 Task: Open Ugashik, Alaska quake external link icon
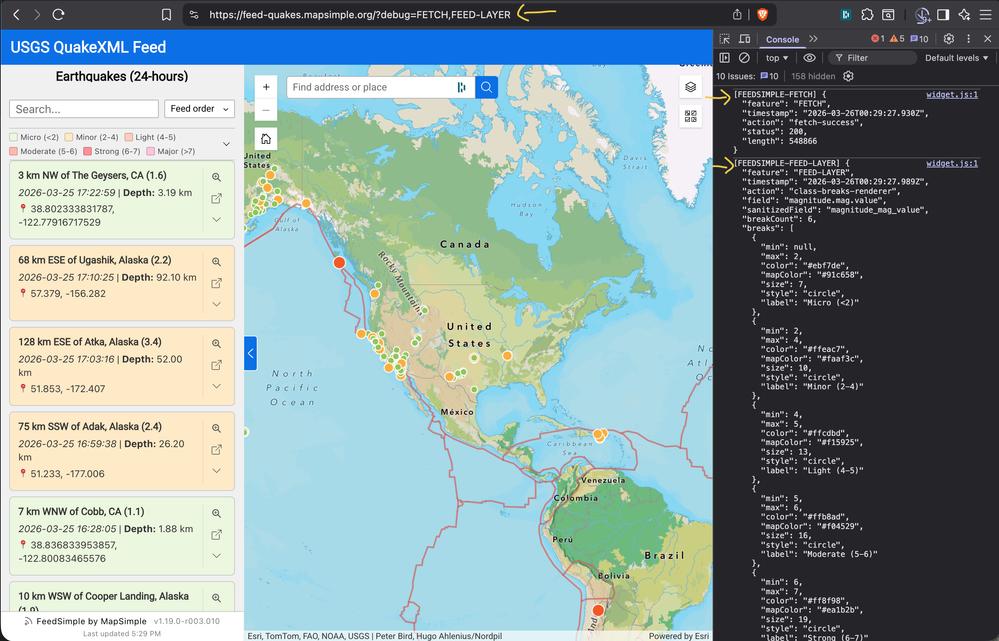217,283
